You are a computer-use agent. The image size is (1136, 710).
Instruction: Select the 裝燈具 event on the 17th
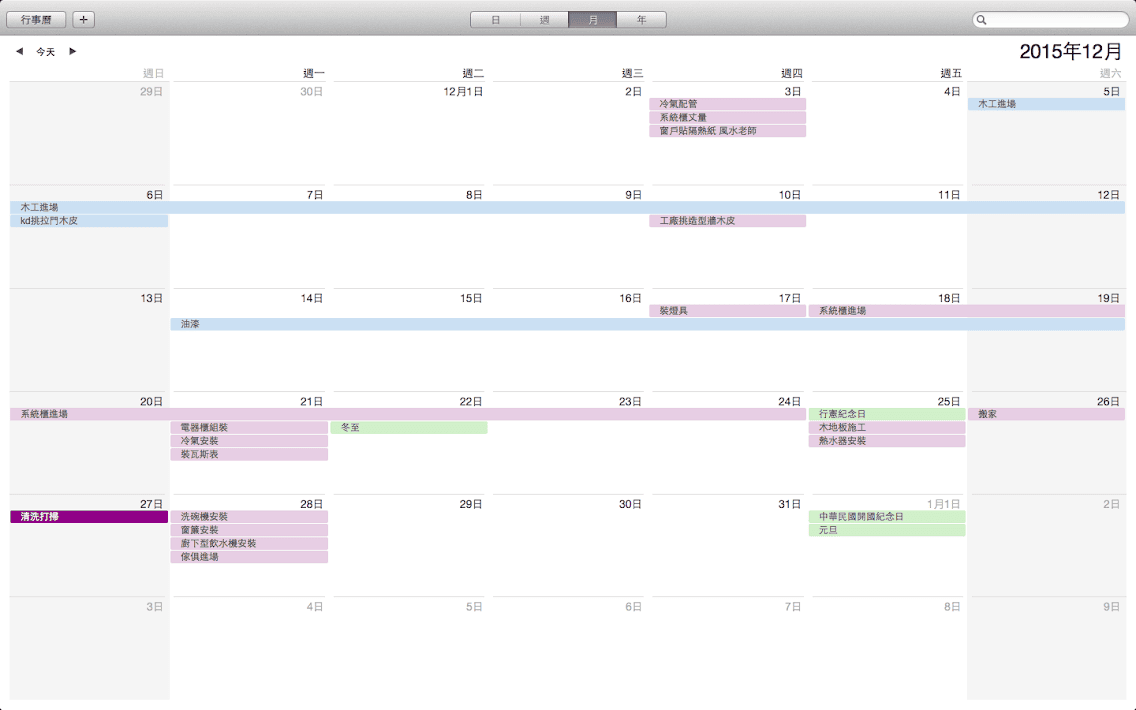click(727, 311)
